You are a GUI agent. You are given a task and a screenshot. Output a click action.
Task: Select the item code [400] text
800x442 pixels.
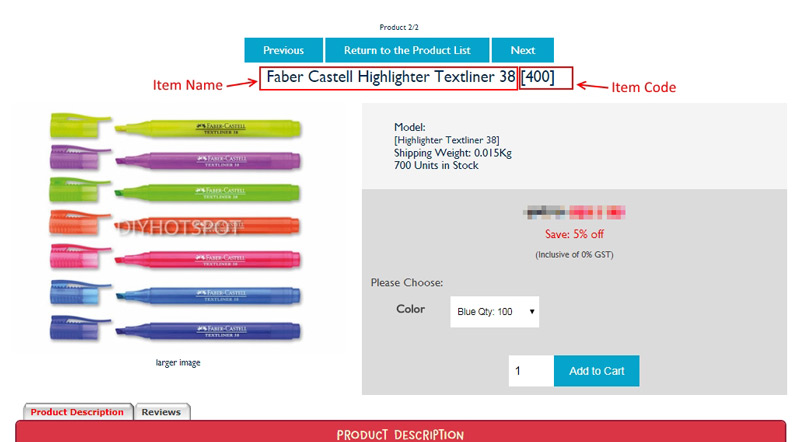tap(537, 77)
